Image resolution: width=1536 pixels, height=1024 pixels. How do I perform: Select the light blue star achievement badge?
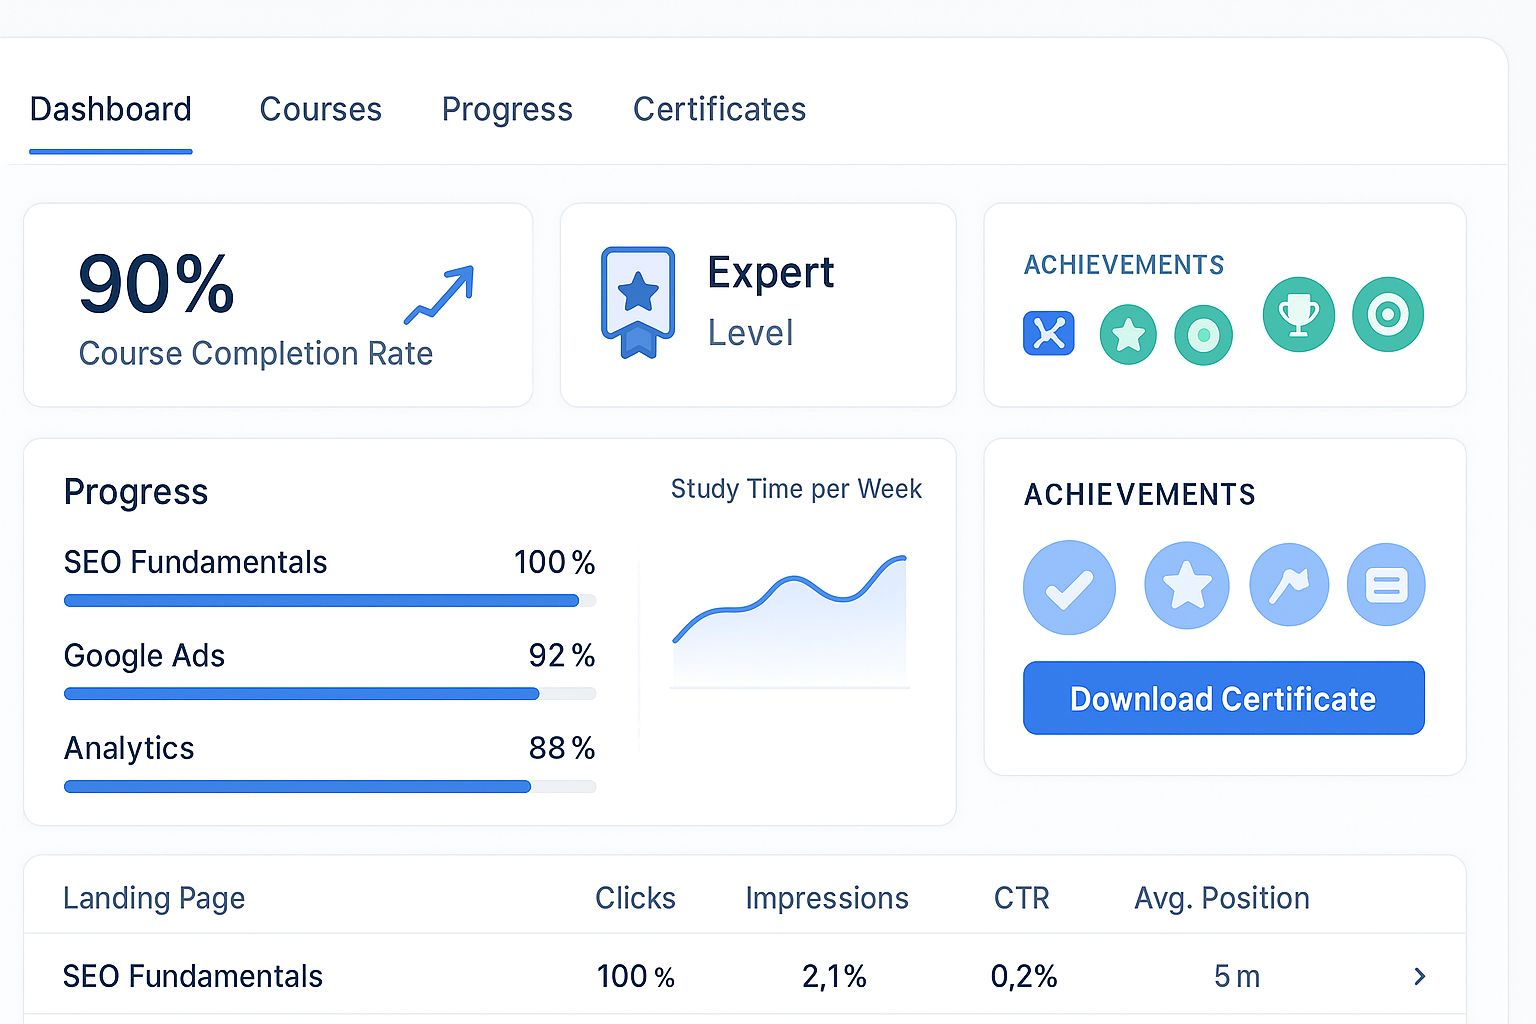point(1186,585)
